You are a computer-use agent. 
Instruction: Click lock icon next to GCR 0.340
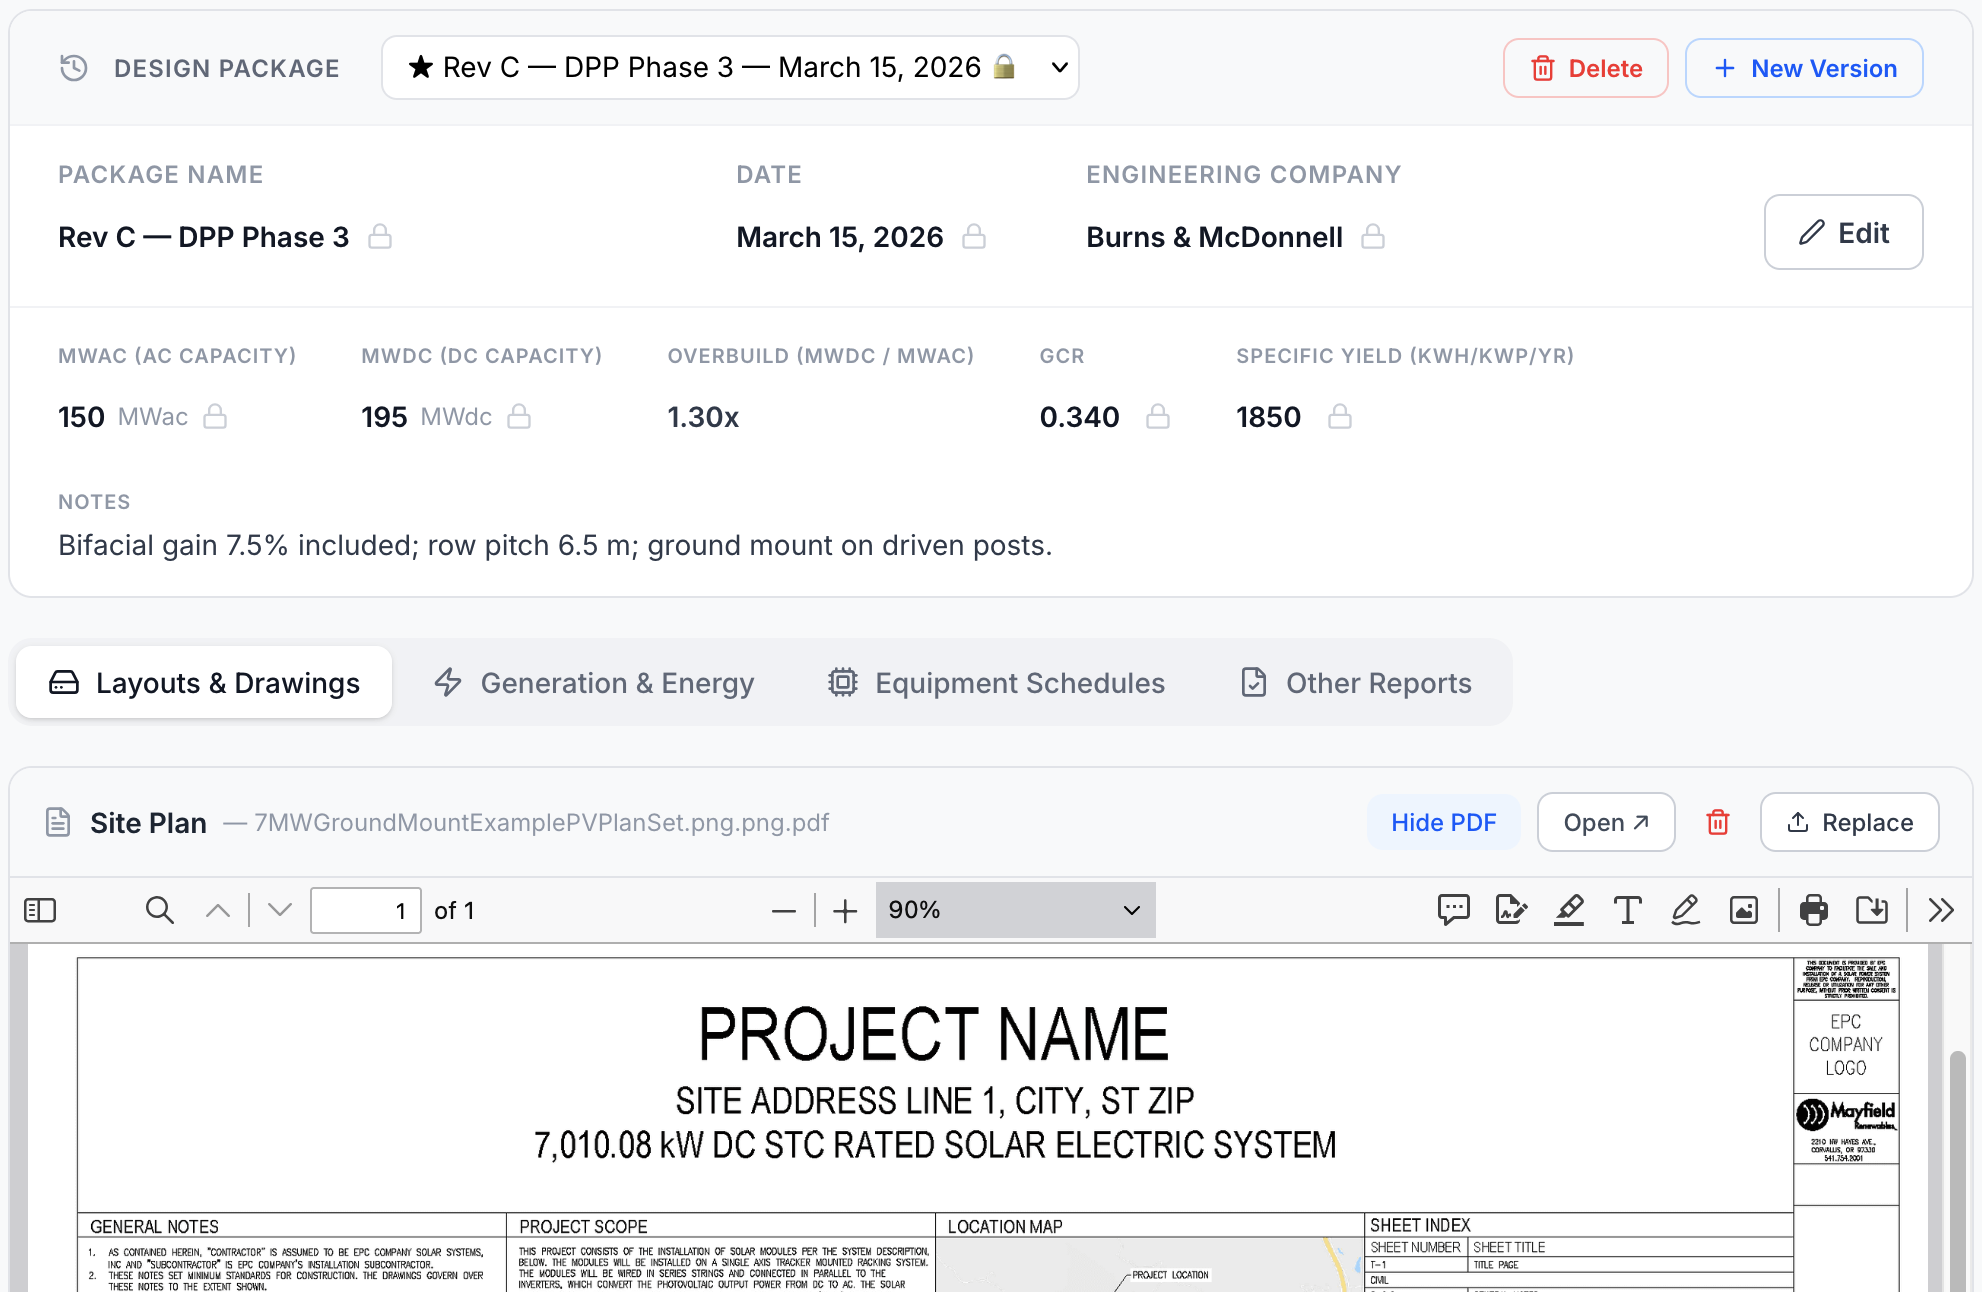click(1158, 417)
